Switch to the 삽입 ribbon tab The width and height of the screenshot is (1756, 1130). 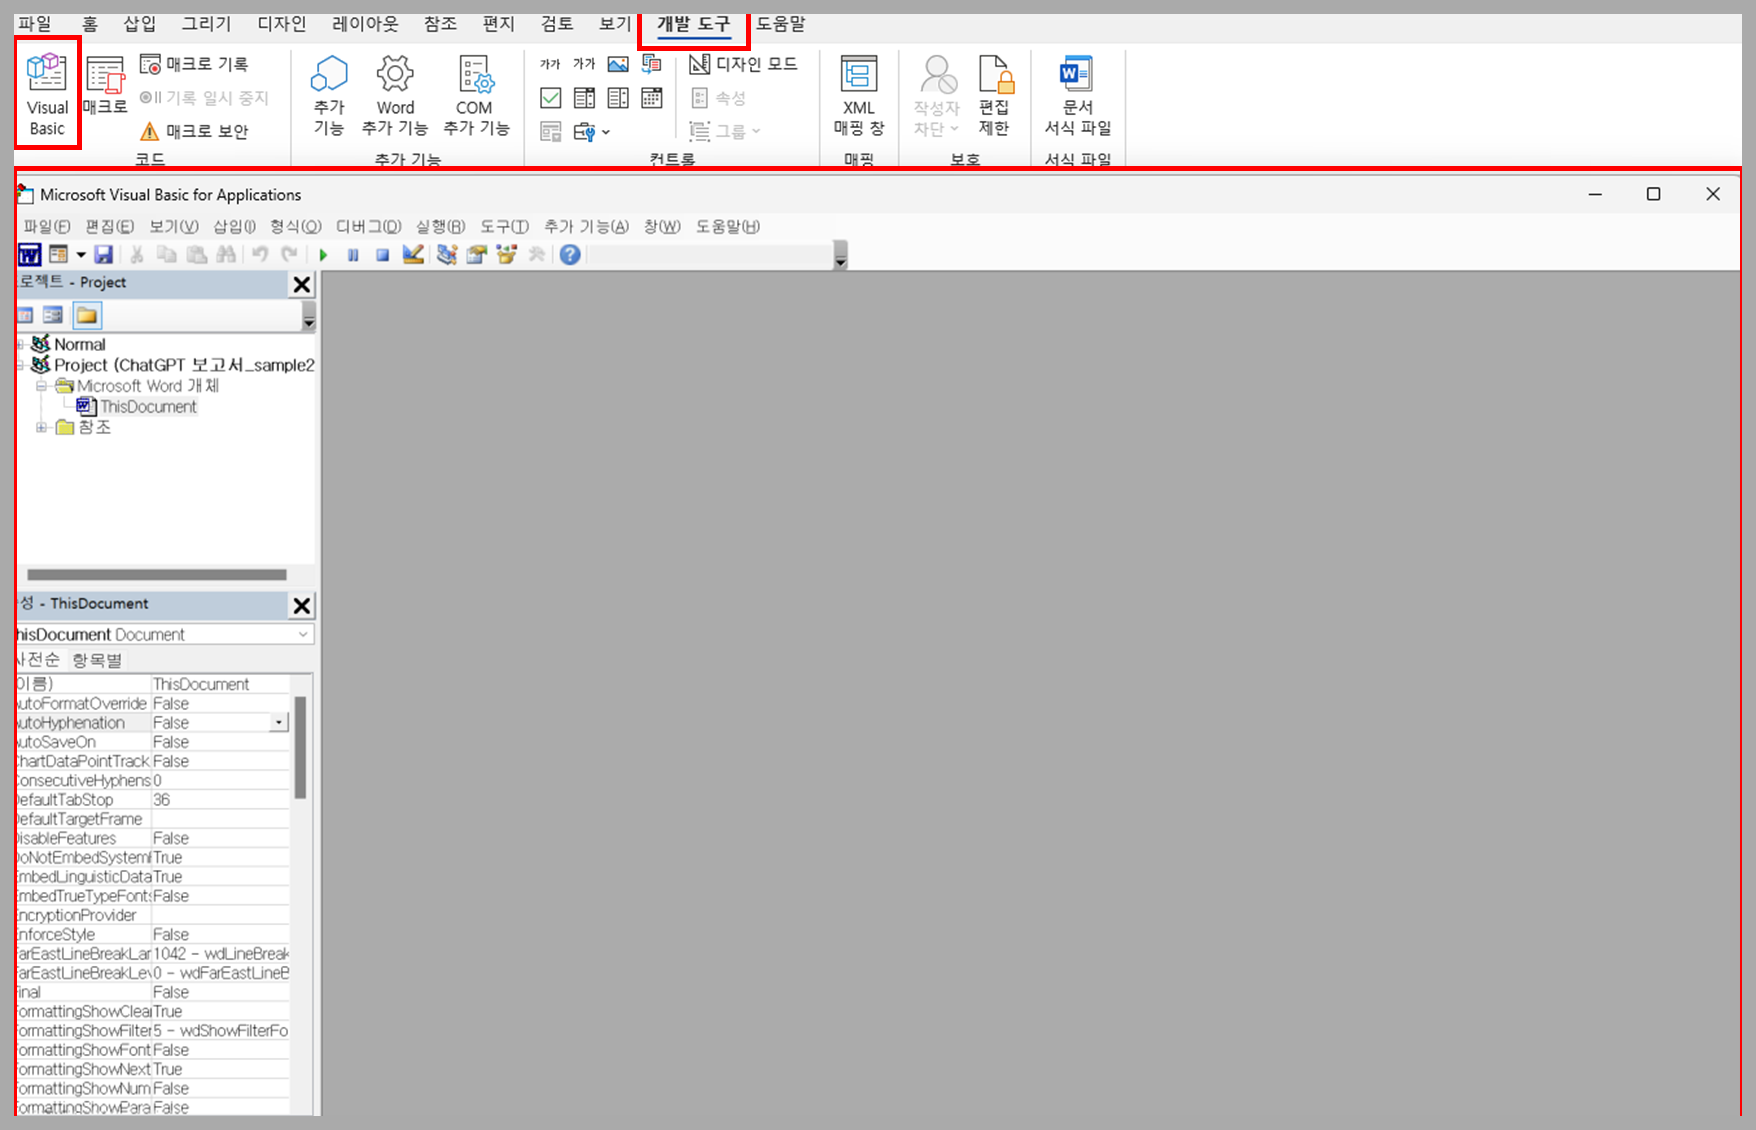coord(140,24)
